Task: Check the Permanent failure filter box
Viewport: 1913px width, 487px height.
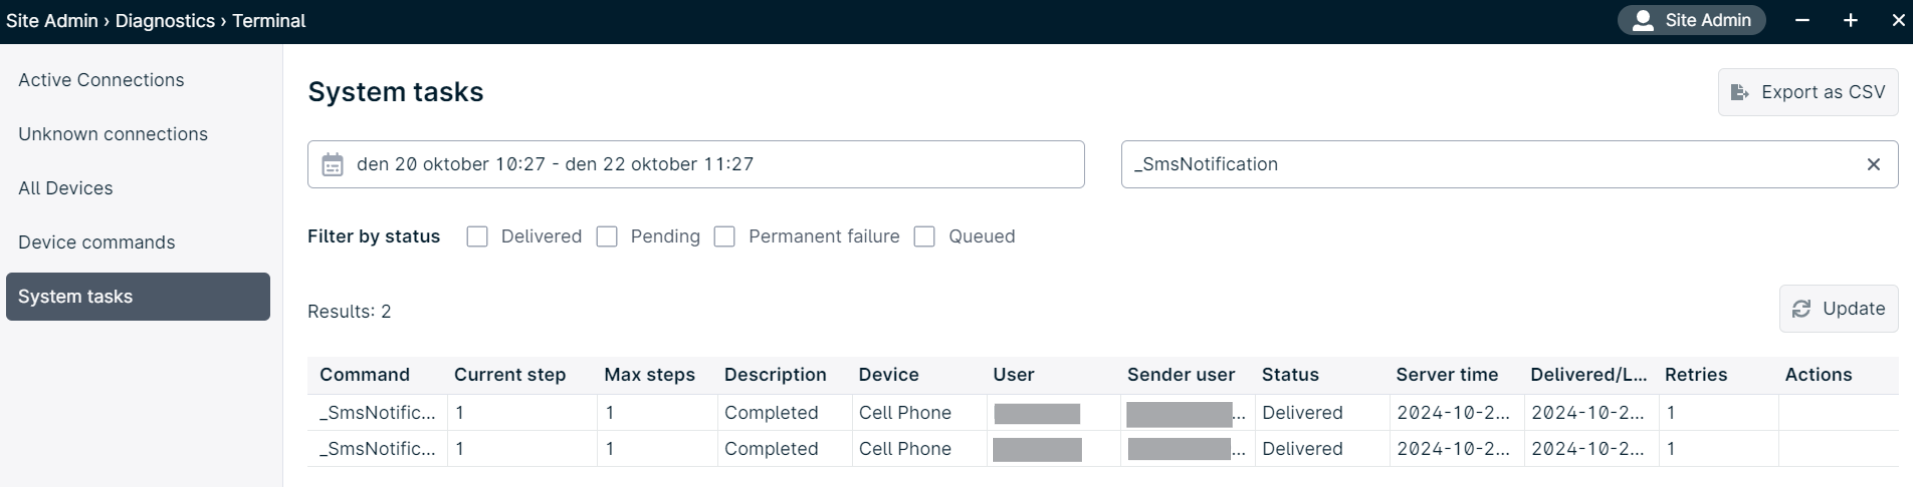Action: tap(725, 236)
